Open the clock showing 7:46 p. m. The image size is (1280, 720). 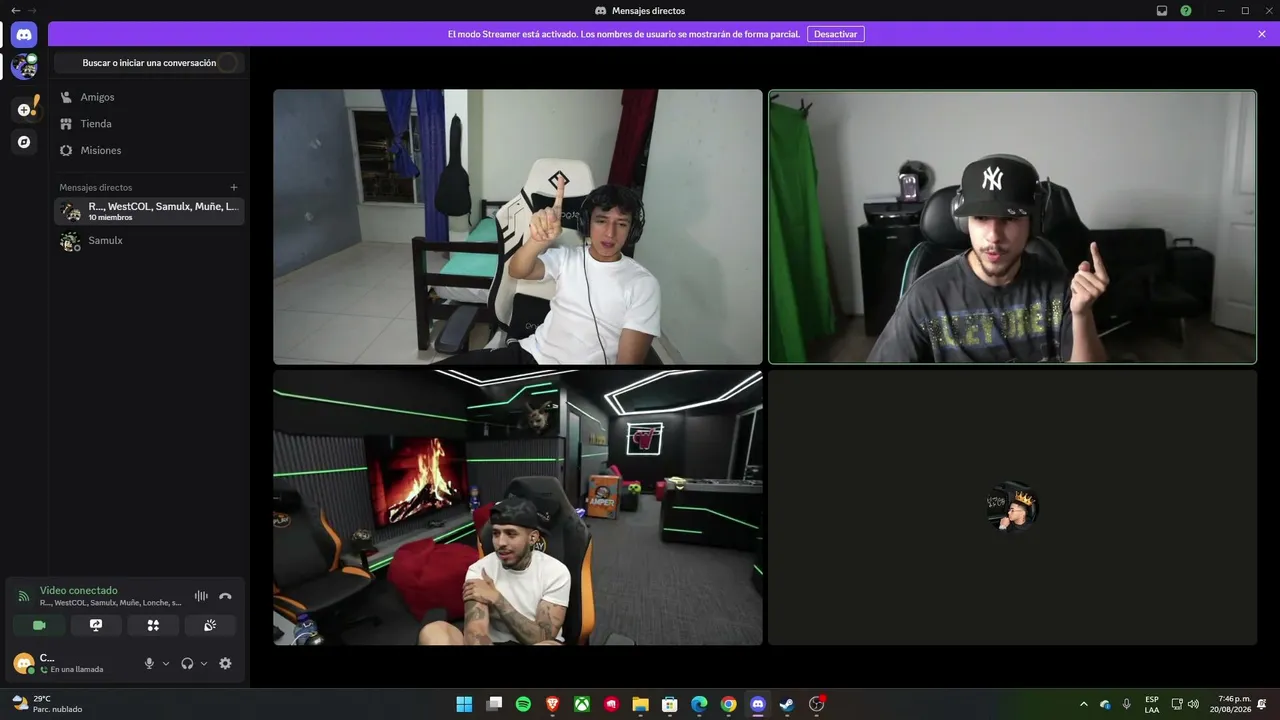(x=1231, y=704)
